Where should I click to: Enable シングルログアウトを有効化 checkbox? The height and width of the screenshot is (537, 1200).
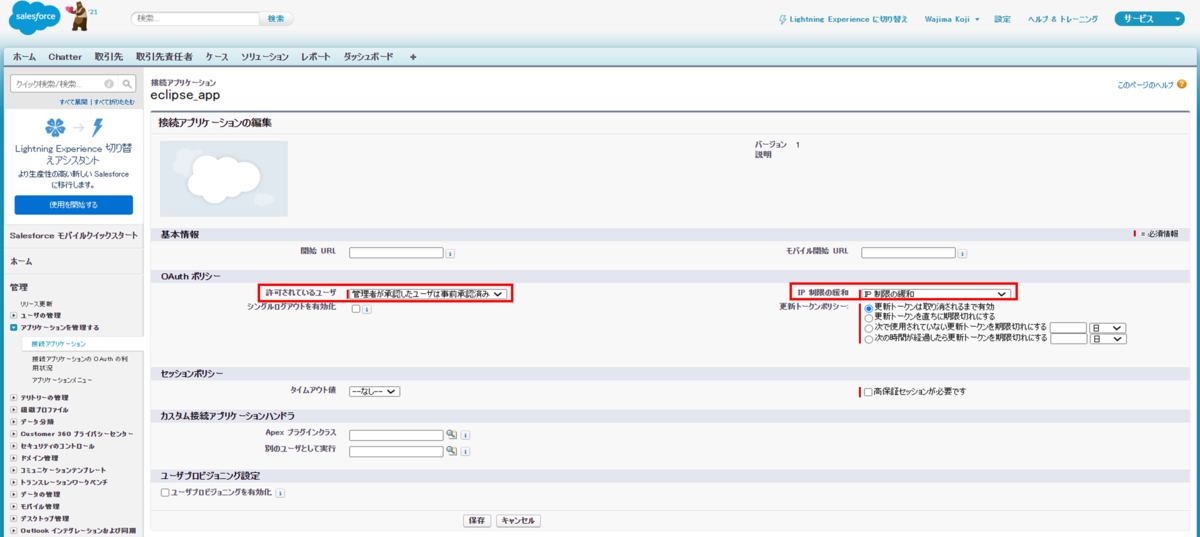coord(356,309)
